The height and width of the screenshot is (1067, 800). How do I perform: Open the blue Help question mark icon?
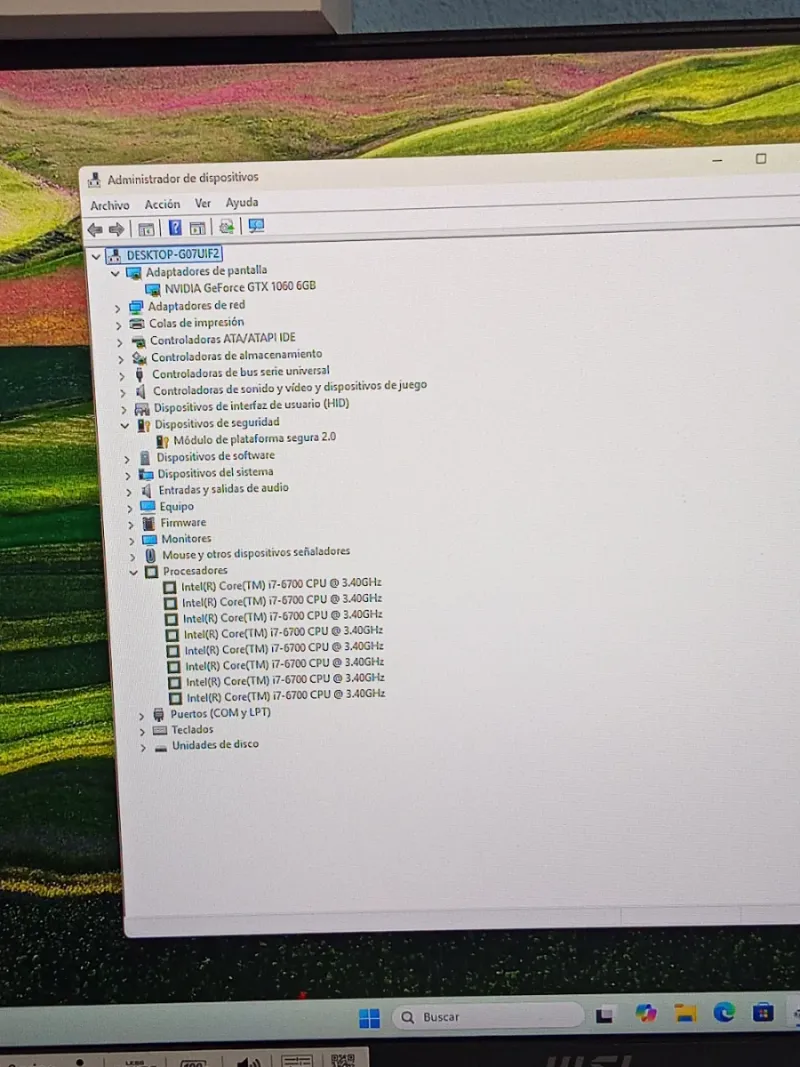pyautogui.click(x=175, y=228)
